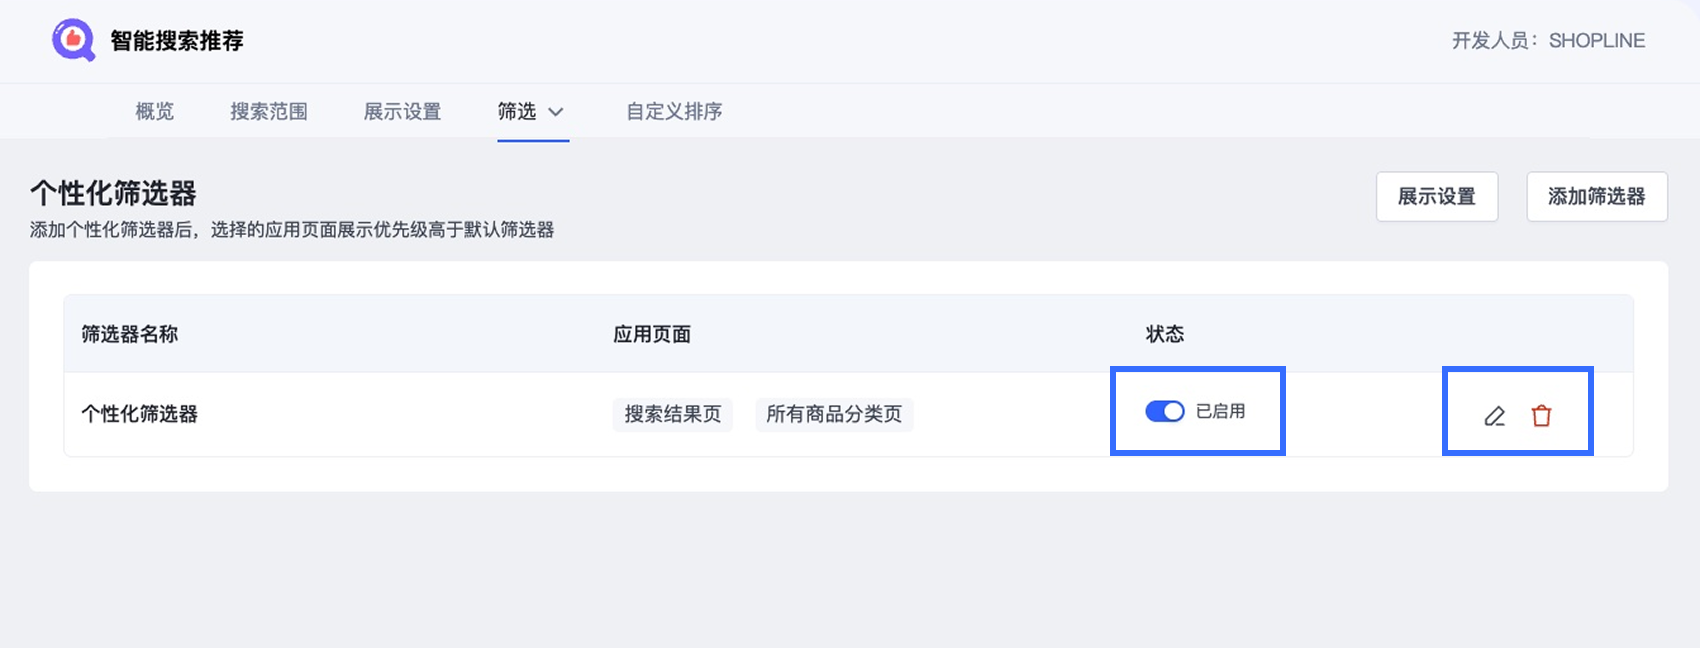Click the 展示设置 button beside 添加筛选器
The height and width of the screenshot is (648, 1700).
(x=1436, y=196)
